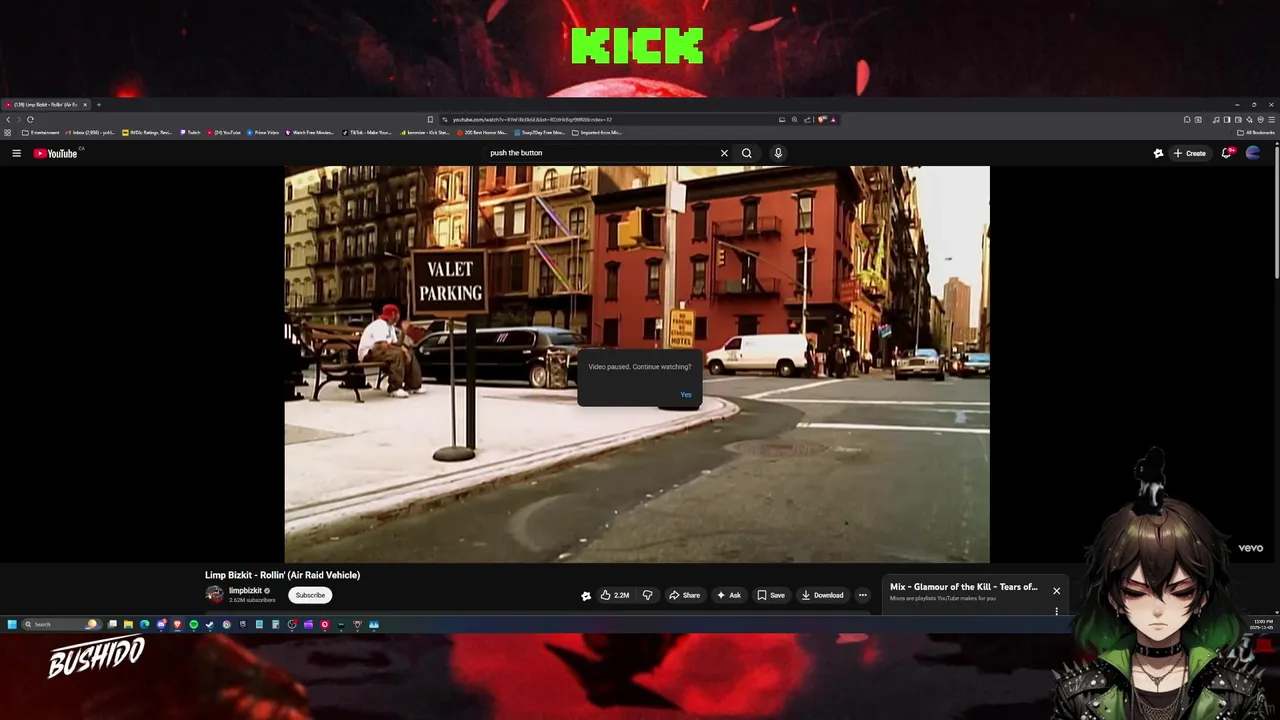
Task: Open the Create menu
Action: point(1190,153)
